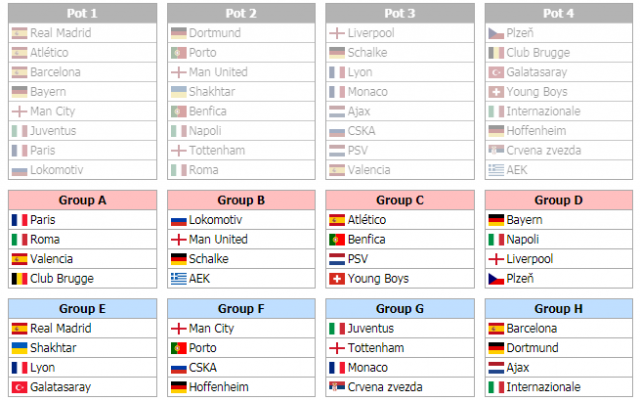This screenshot has width=640, height=401.
Task: Select the Pot 1 header
Action: click(82, 13)
